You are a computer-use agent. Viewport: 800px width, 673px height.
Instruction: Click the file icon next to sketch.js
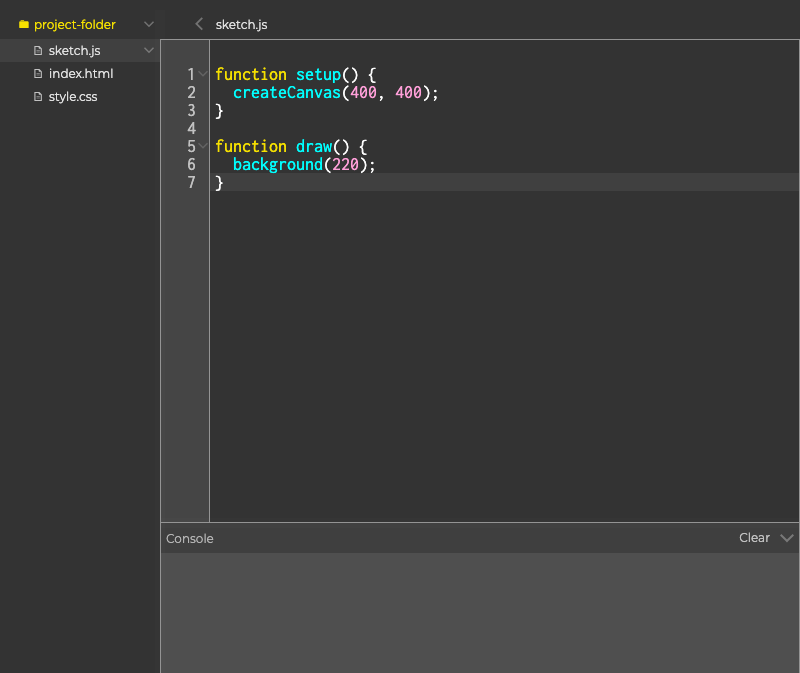tap(39, 50)
